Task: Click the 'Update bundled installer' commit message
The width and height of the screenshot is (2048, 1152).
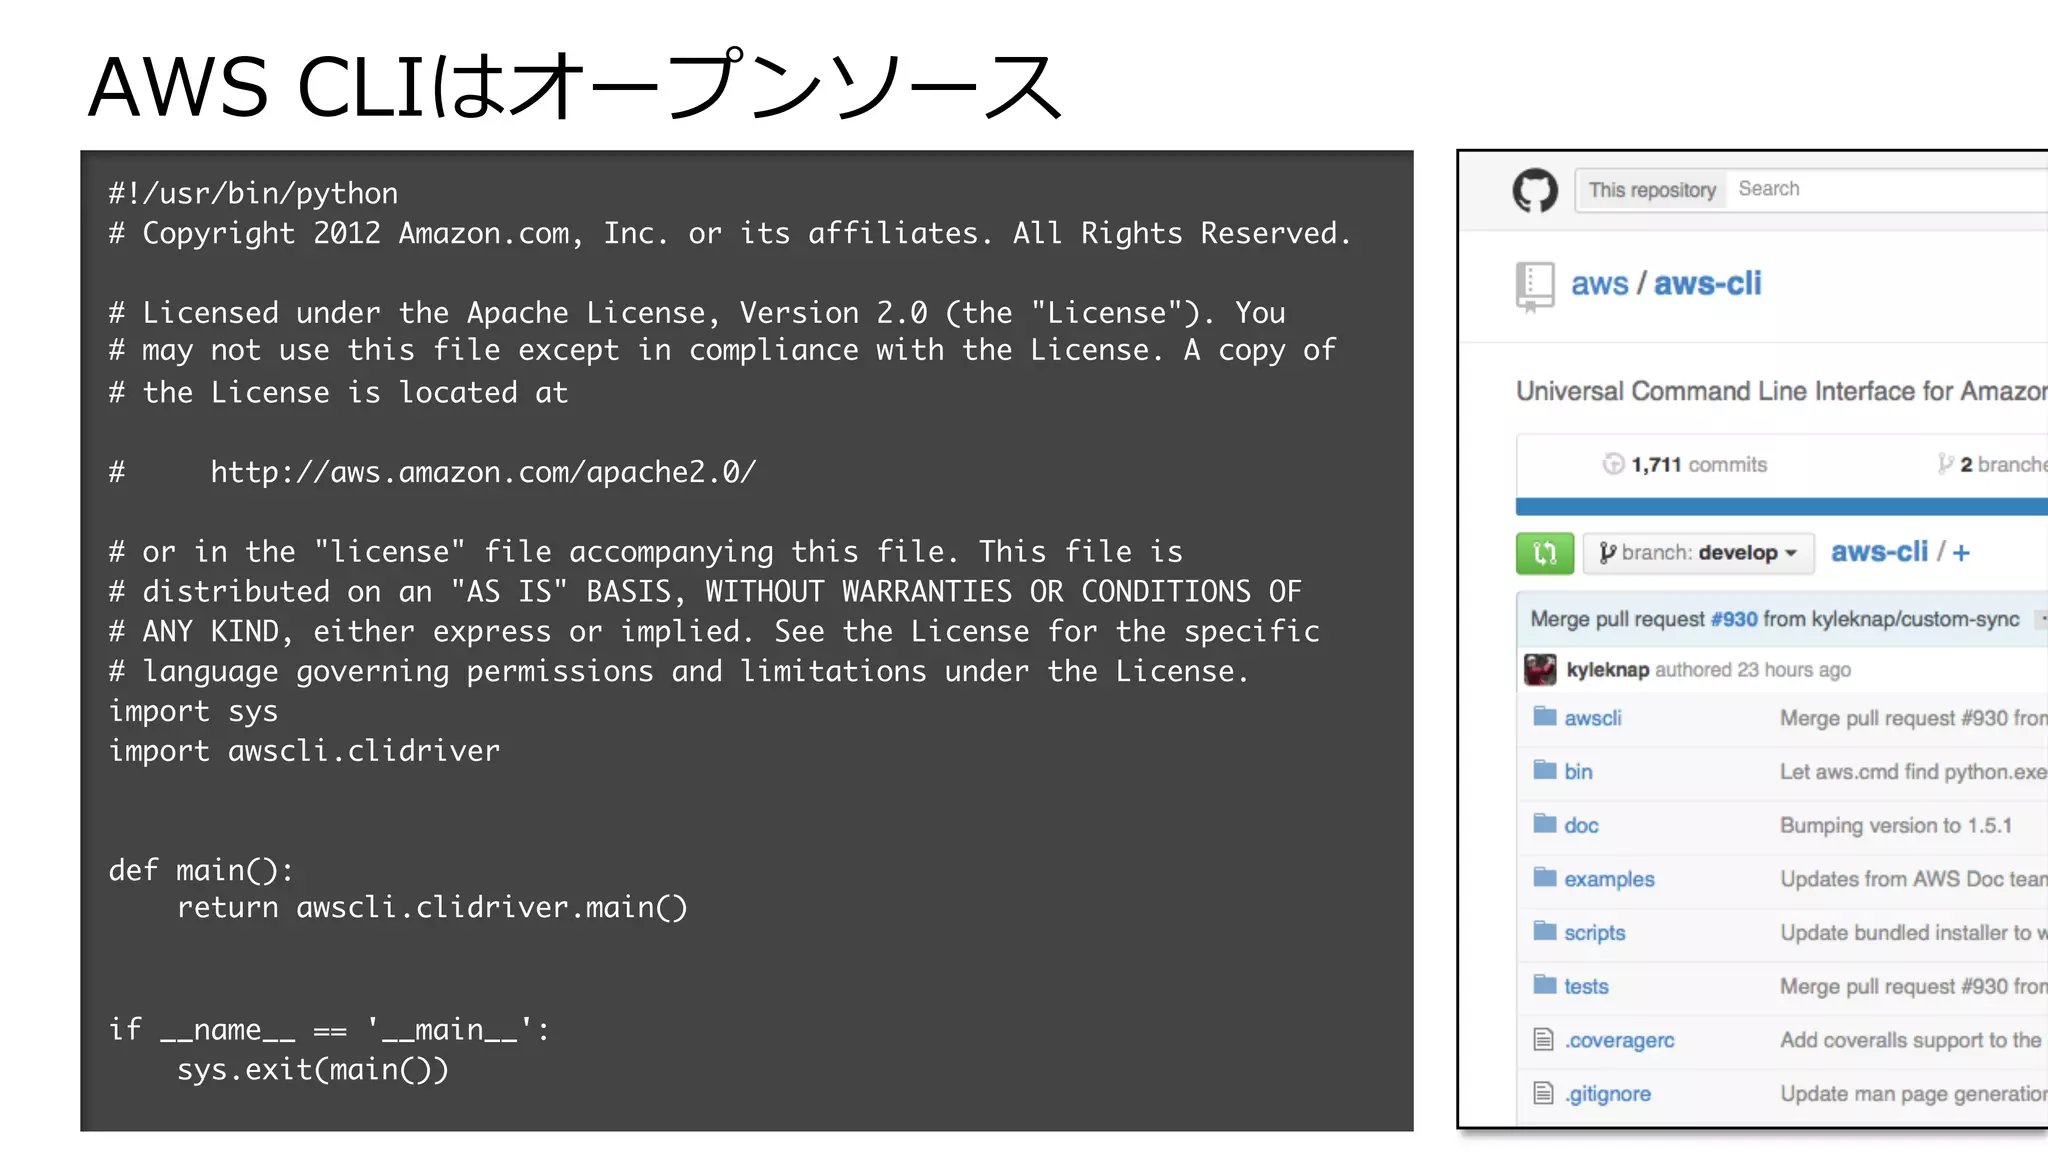Action: coord(1913,933)
